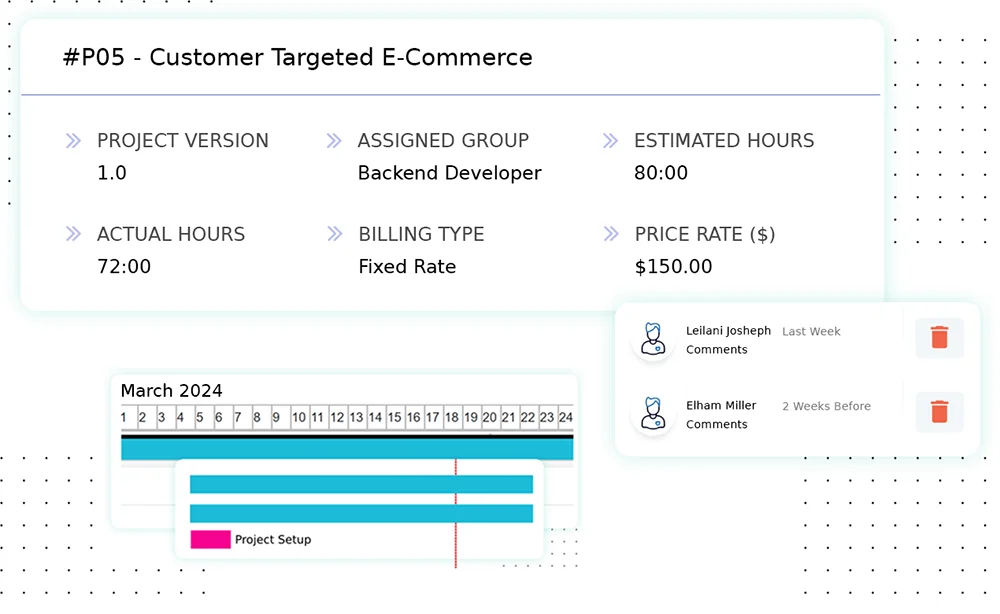
Task: Select day 18 on the March timeline
Action: pos(451,418)
